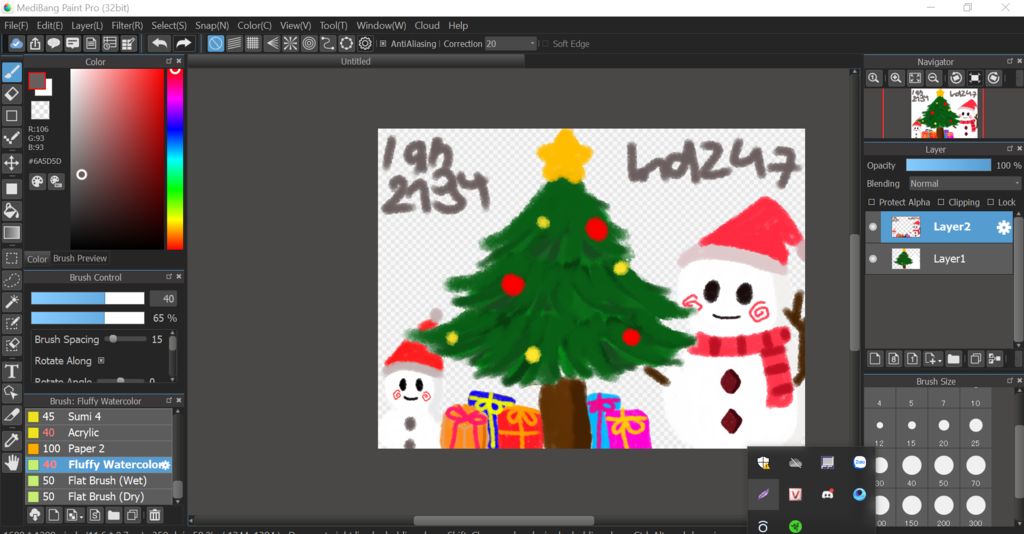Screen dimensions: 1024x534
Task: Select the Hand tool
Action: 12,463
